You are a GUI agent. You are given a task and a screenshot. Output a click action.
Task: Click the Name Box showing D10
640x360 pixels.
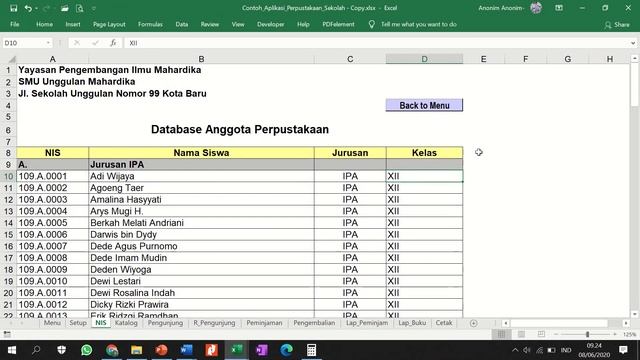tap(24, 43)
